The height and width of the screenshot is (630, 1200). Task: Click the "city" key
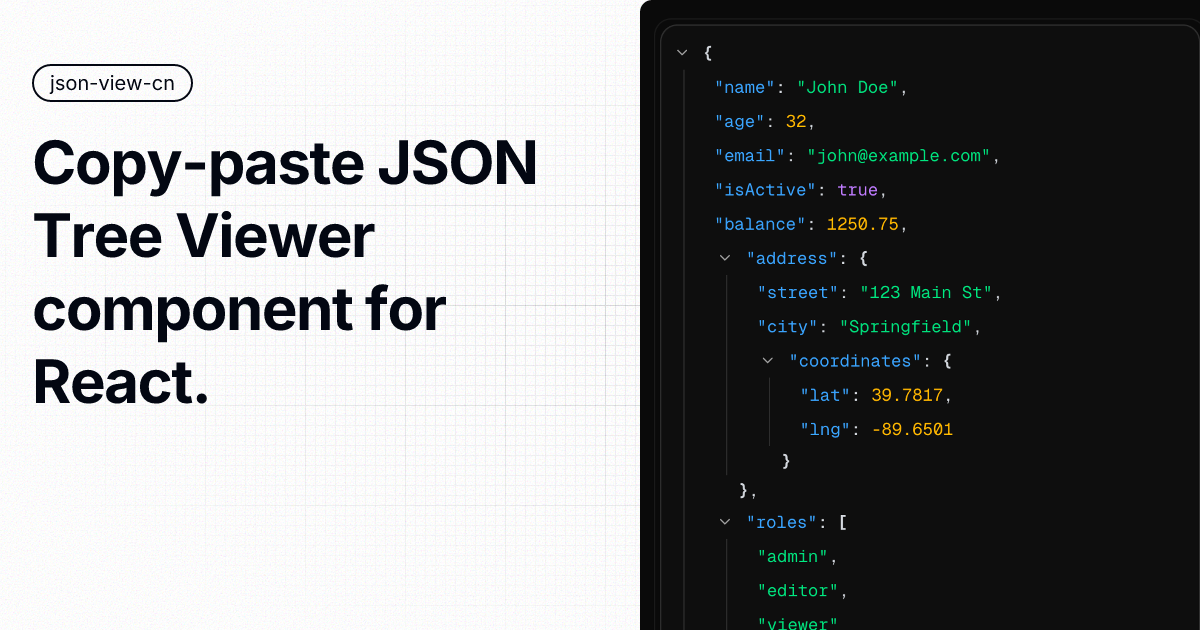coord(788,326)
